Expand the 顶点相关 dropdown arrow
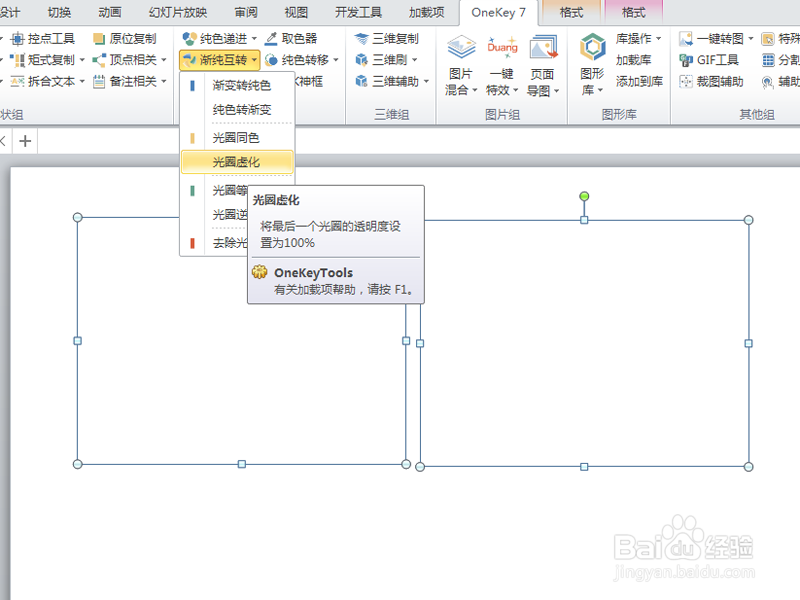Screen dimensions: 800x600 click(164, 60)
